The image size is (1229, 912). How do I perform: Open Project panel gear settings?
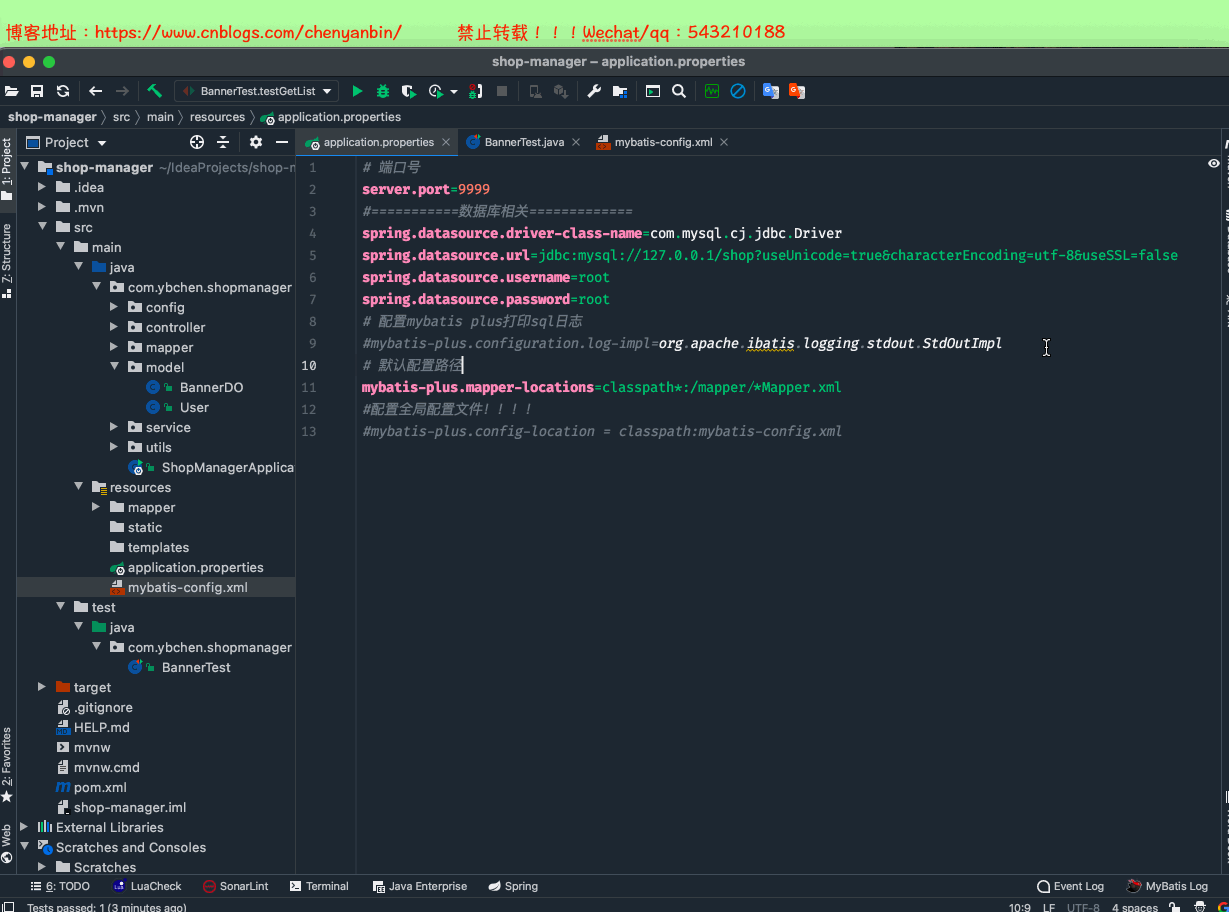point(256,142)
